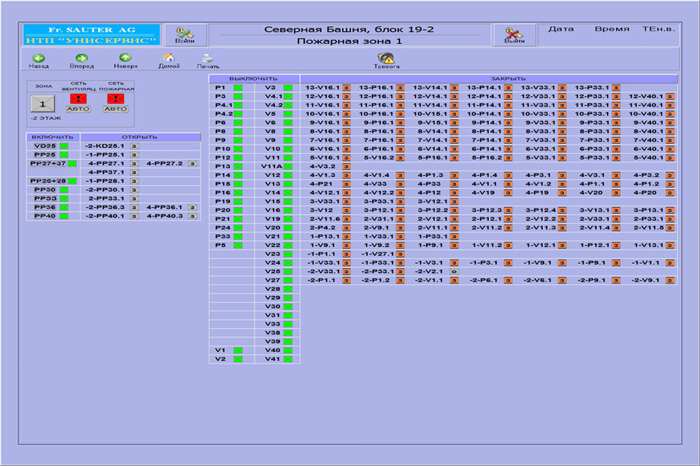Click the orange indicator next to 1-V9.1

coord(346,245)
